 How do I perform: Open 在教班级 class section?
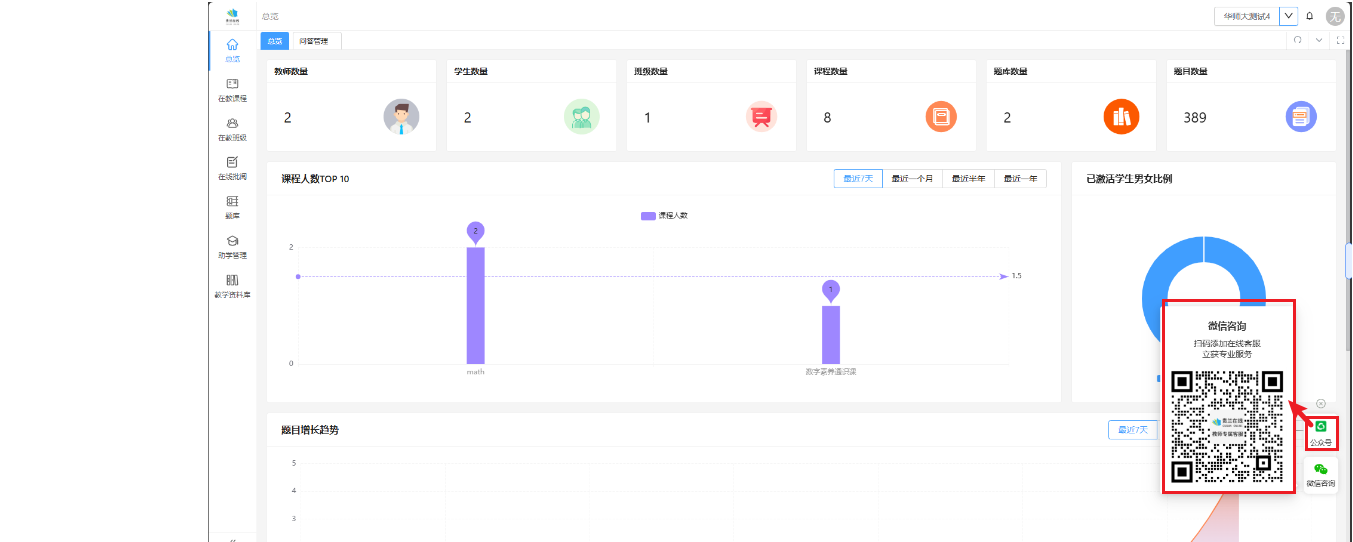click(x=232, y=128)
